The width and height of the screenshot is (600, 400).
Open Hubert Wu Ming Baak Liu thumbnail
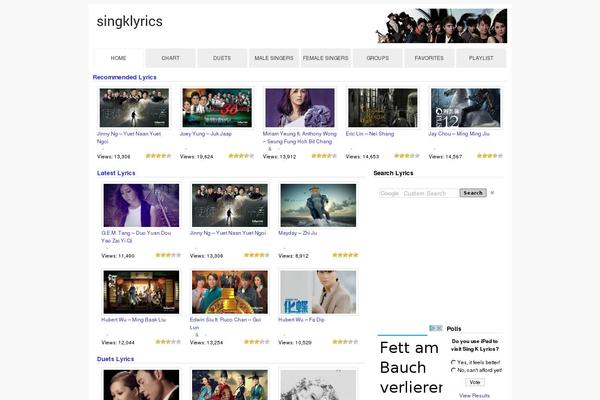pos(141,292)
